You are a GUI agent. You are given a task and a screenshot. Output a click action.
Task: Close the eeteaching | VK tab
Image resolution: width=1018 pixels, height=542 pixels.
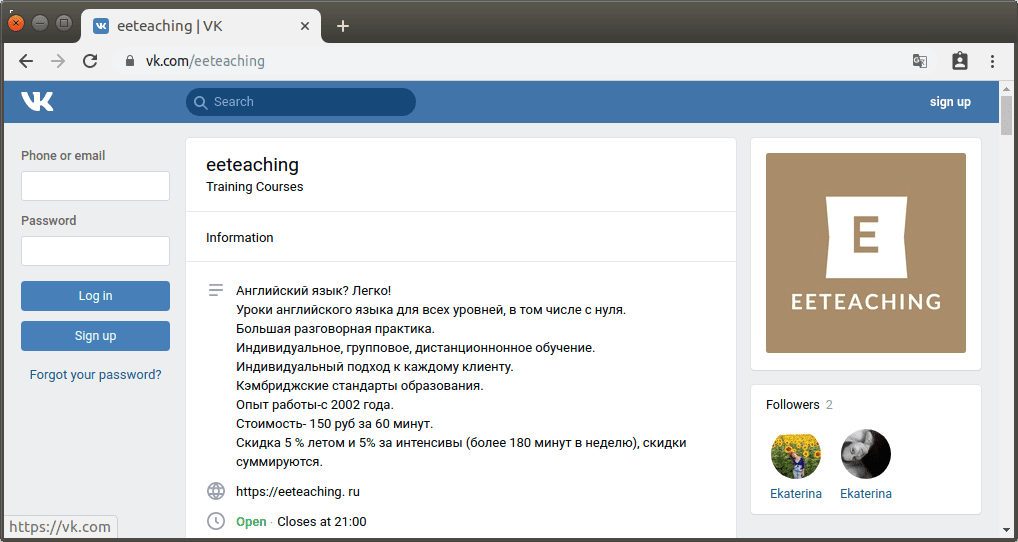pyautogui.click(x=305, y=26)
